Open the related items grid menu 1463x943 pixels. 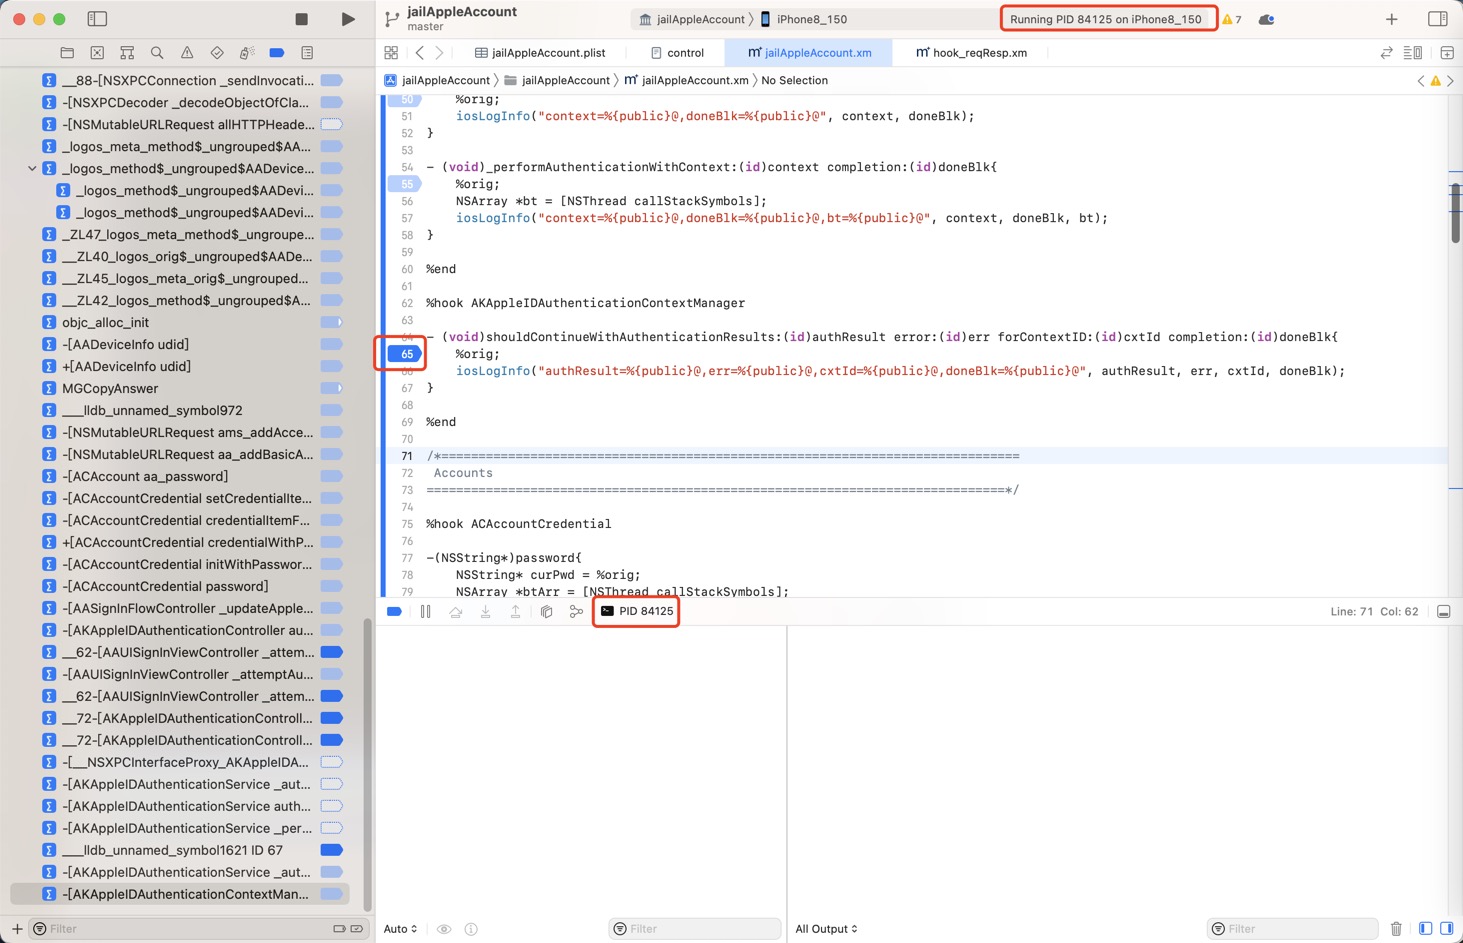pyautogui.click(x=391, y=53)
